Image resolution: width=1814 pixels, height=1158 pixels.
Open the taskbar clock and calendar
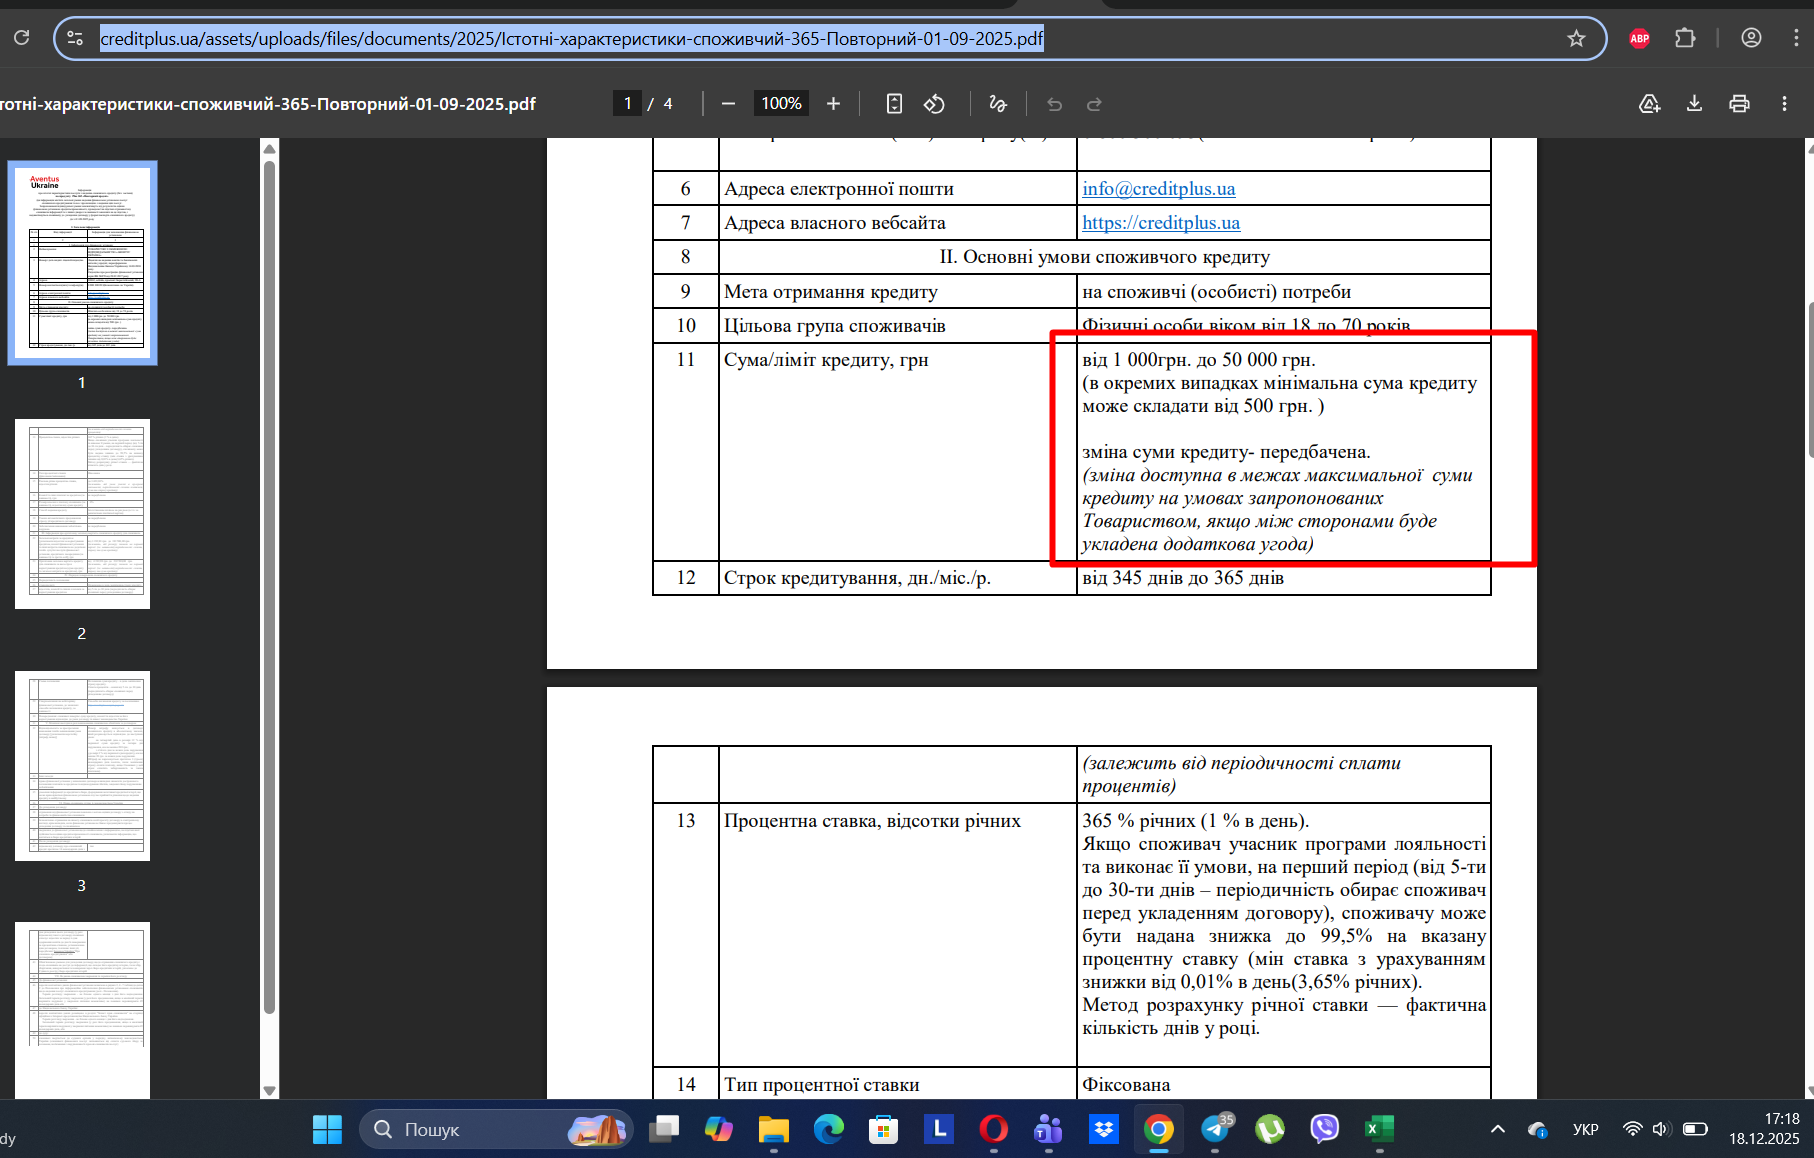pos(1765,1129)
